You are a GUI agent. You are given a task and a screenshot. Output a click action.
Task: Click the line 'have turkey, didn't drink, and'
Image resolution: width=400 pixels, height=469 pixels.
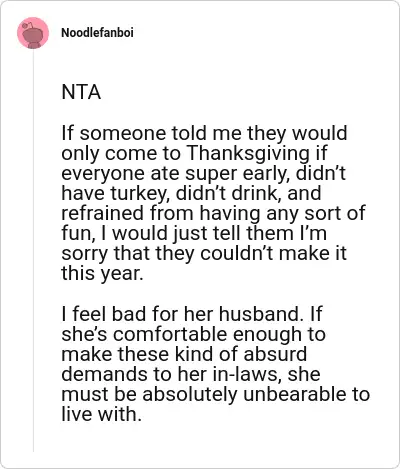pyautogui.click(x=191, y=193)
